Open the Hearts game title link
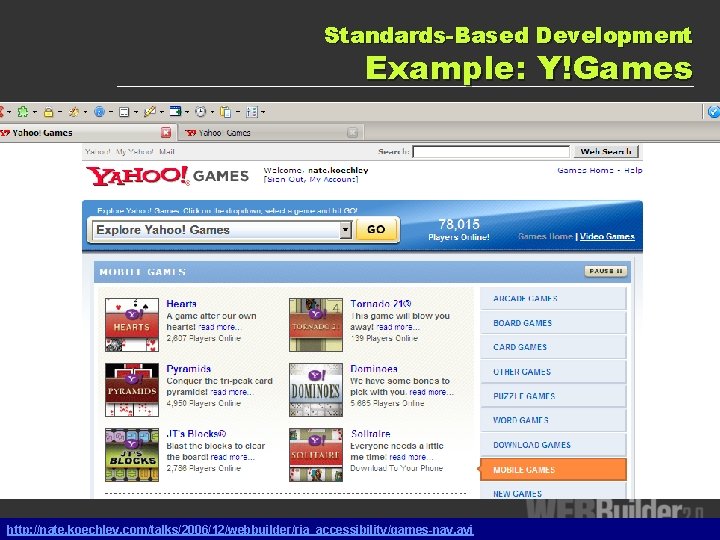Viewport: 720px width, 540px height. (x=181, y=304)
